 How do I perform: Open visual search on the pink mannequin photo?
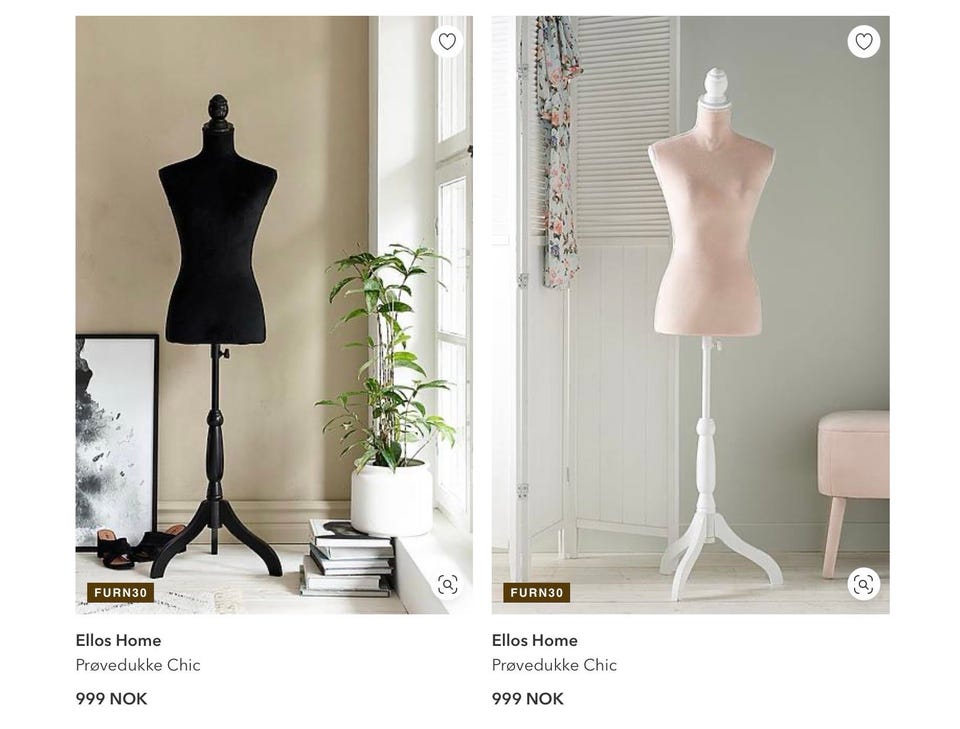pyautogui.click(x=863, y=585)
